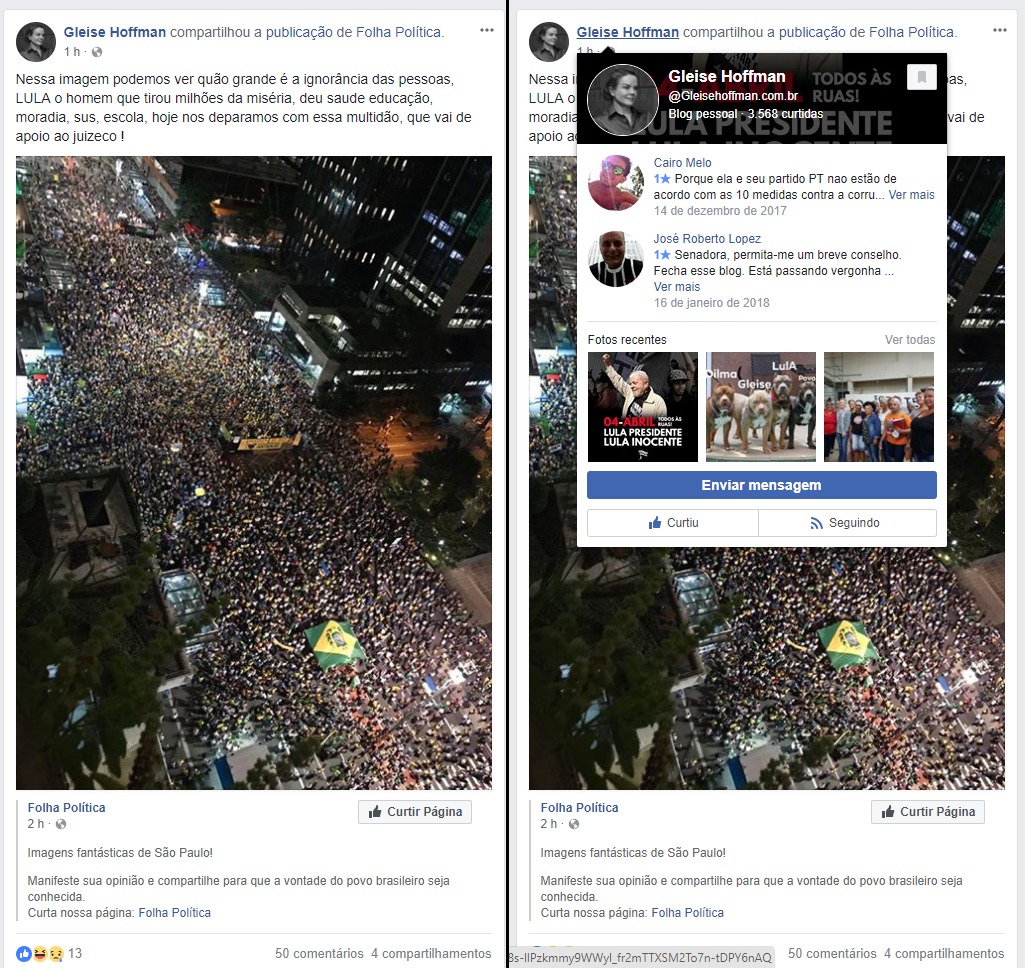Click Gleise Hoffman profile picture in left post

coord(35,42)
